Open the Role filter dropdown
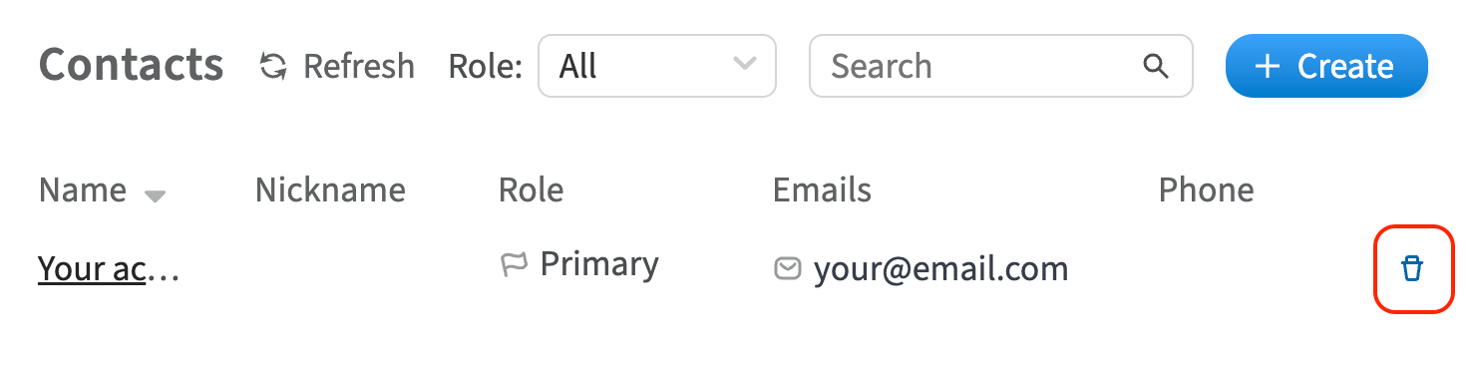 point(657,66)
